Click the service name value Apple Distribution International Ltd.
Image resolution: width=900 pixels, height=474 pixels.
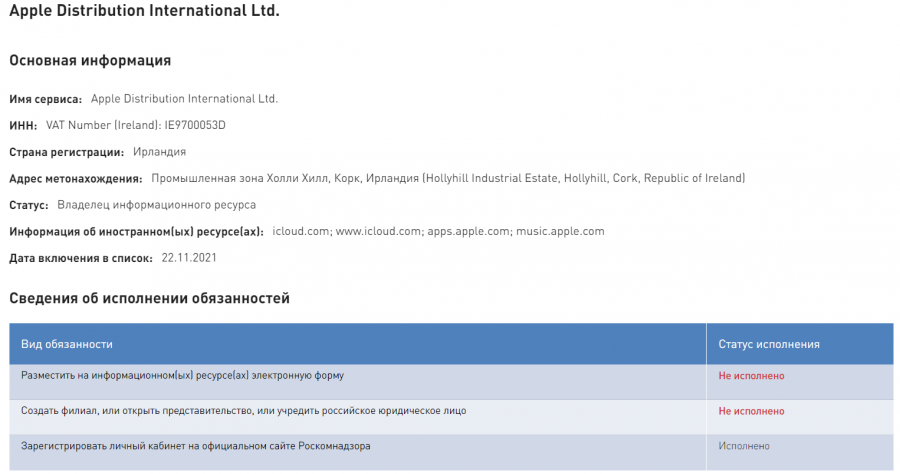(184, 99)
